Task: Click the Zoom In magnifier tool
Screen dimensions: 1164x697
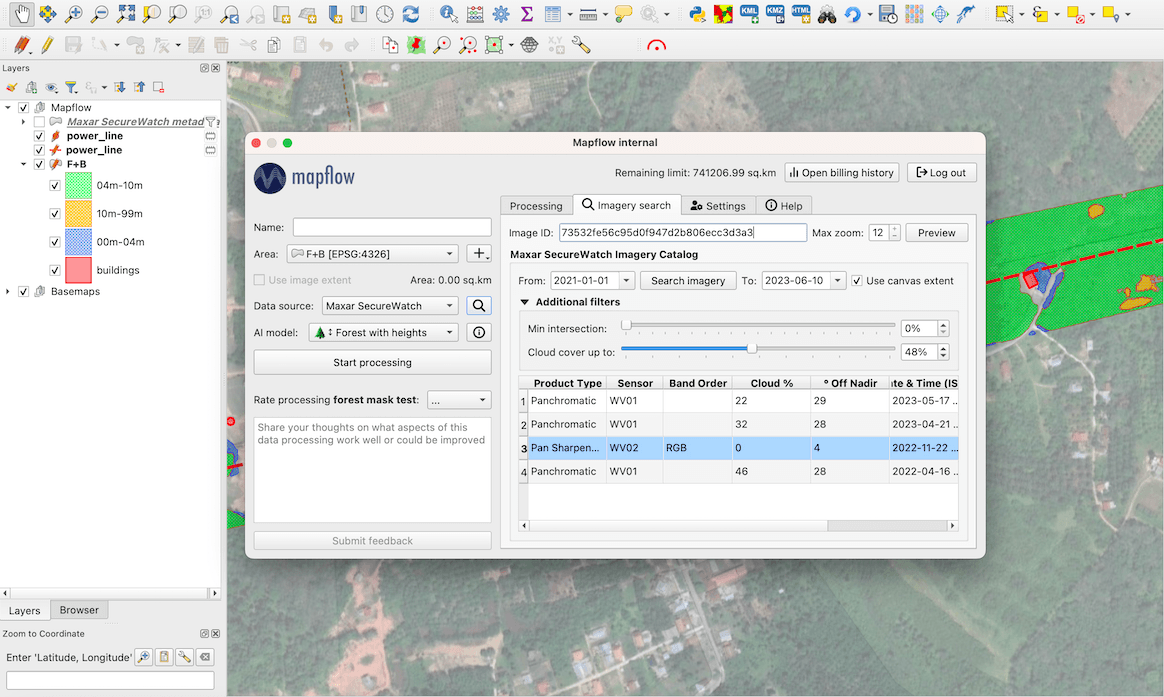Action: click(73, 13)
